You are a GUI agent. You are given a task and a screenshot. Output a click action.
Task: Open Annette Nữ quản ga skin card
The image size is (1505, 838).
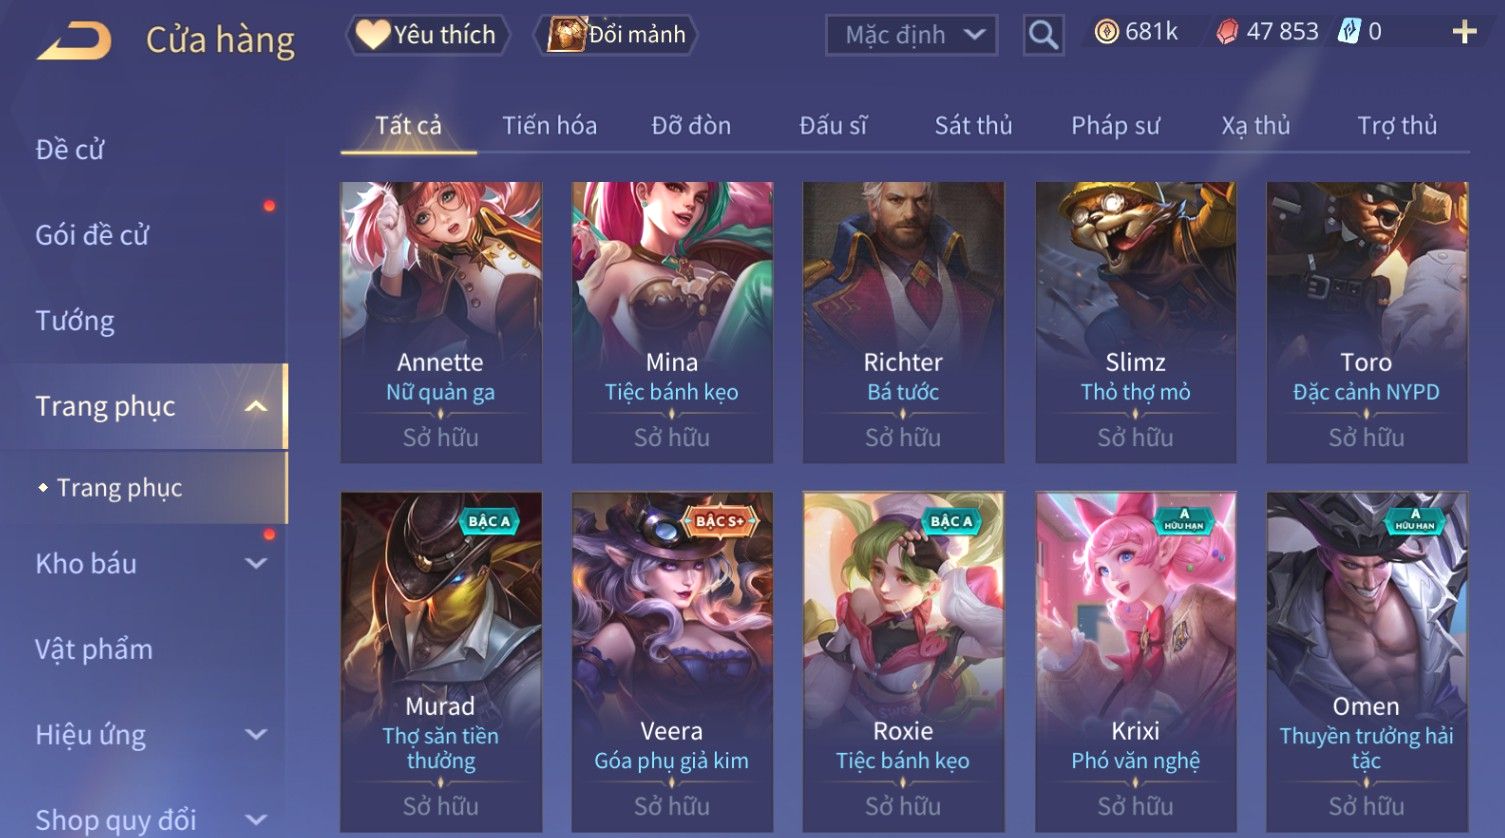point(441,322)
